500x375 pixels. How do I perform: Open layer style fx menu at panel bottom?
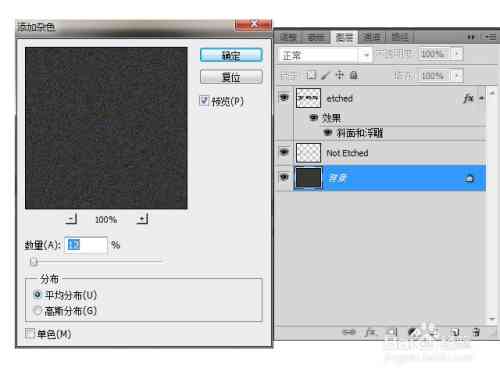pos(370,332)
